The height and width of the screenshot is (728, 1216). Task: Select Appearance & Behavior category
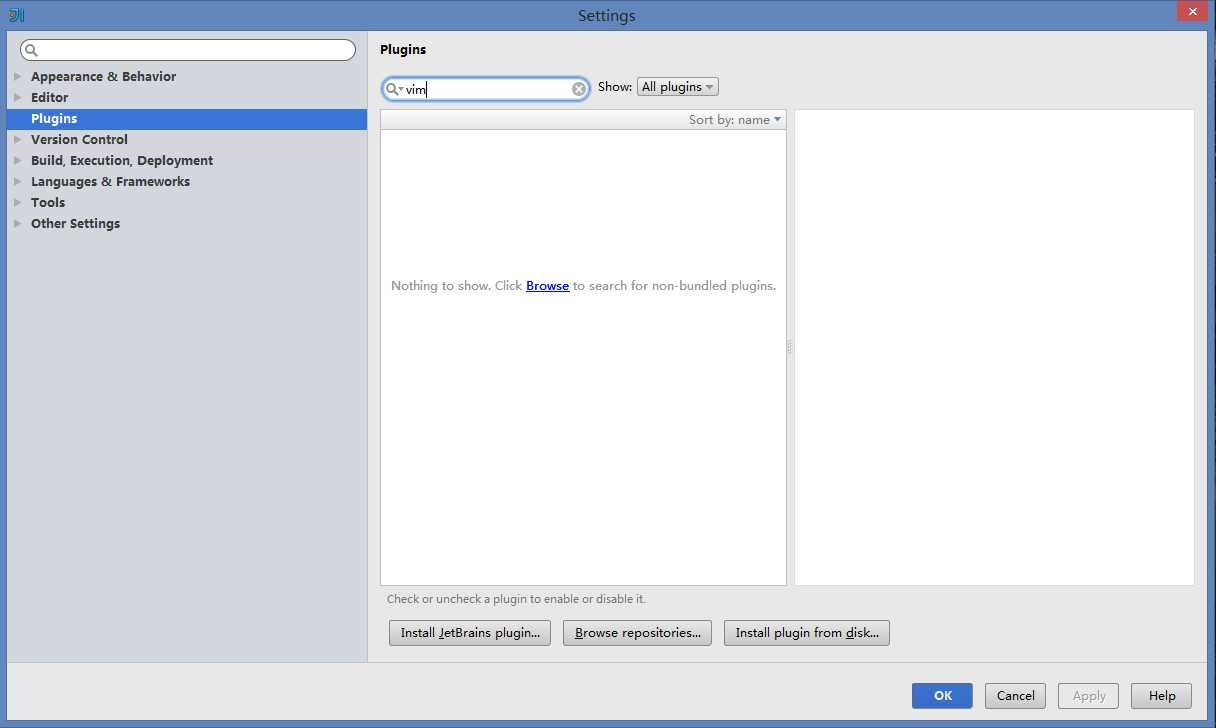click(x=103, y=76)
